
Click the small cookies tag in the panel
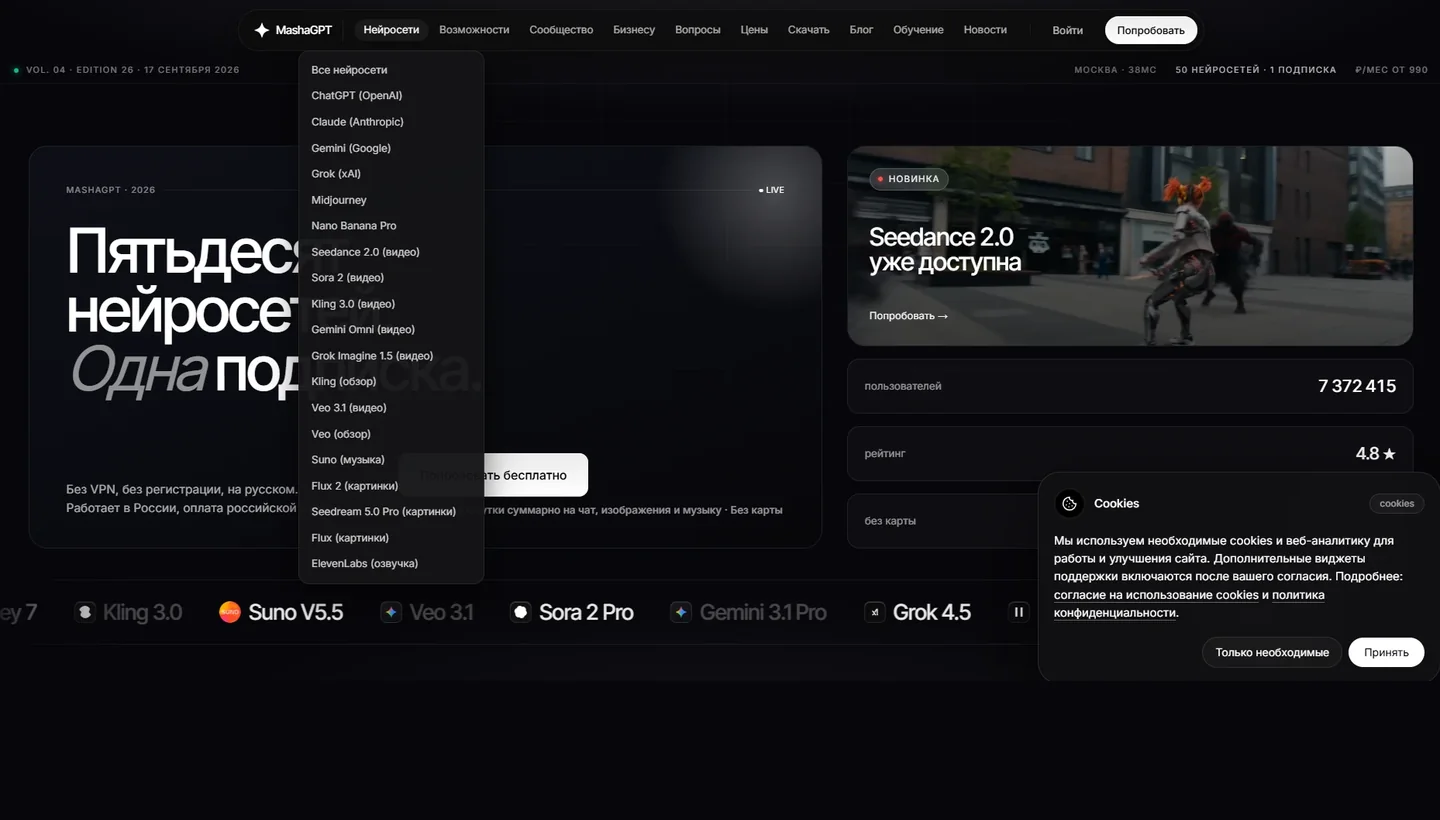[1397, 503]
